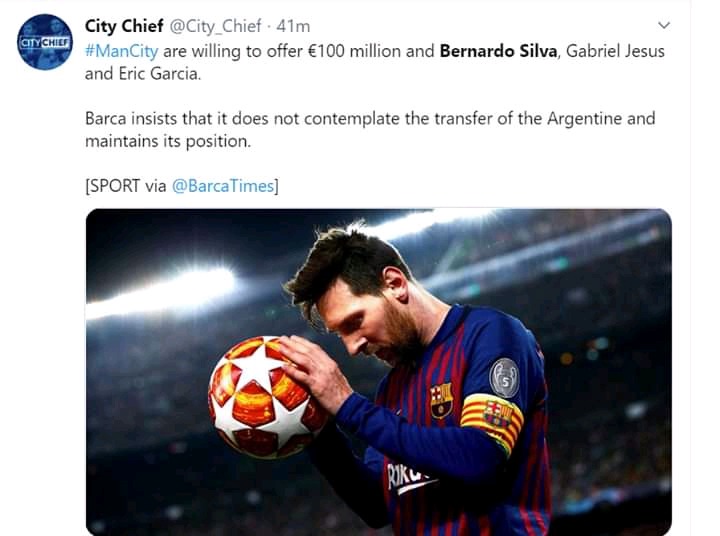The image size is (720, 536).
Task: Click the Champions League sleeve badge
Action: (x=504, y=377)
